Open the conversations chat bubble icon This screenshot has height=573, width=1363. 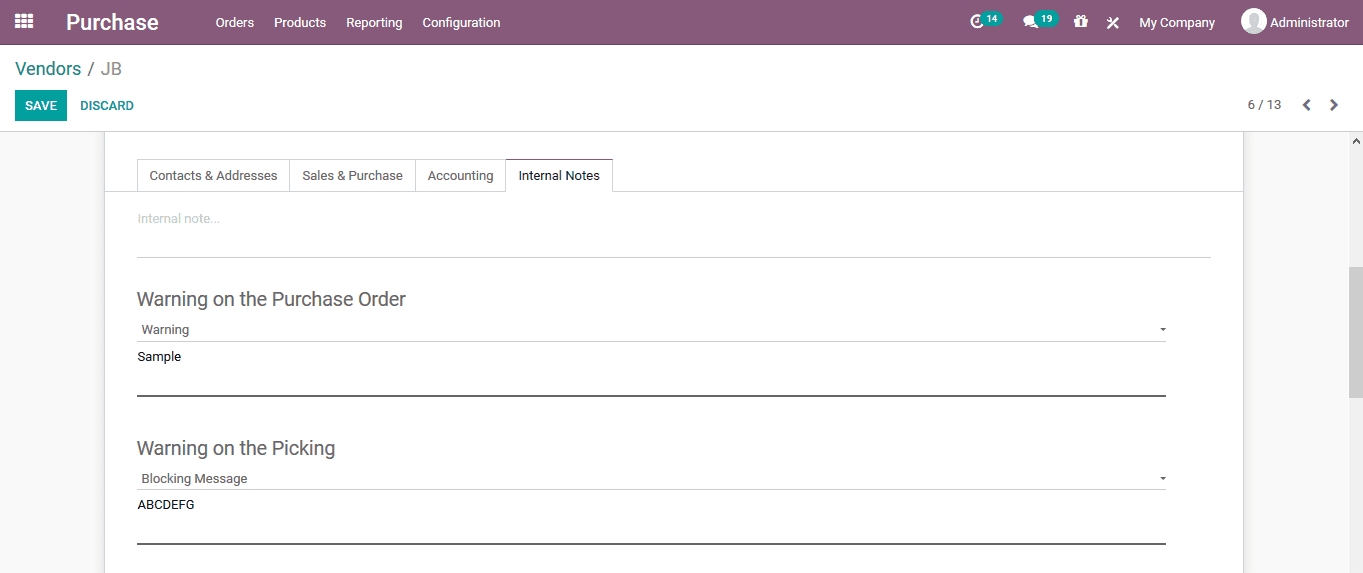coord(1030,22)
